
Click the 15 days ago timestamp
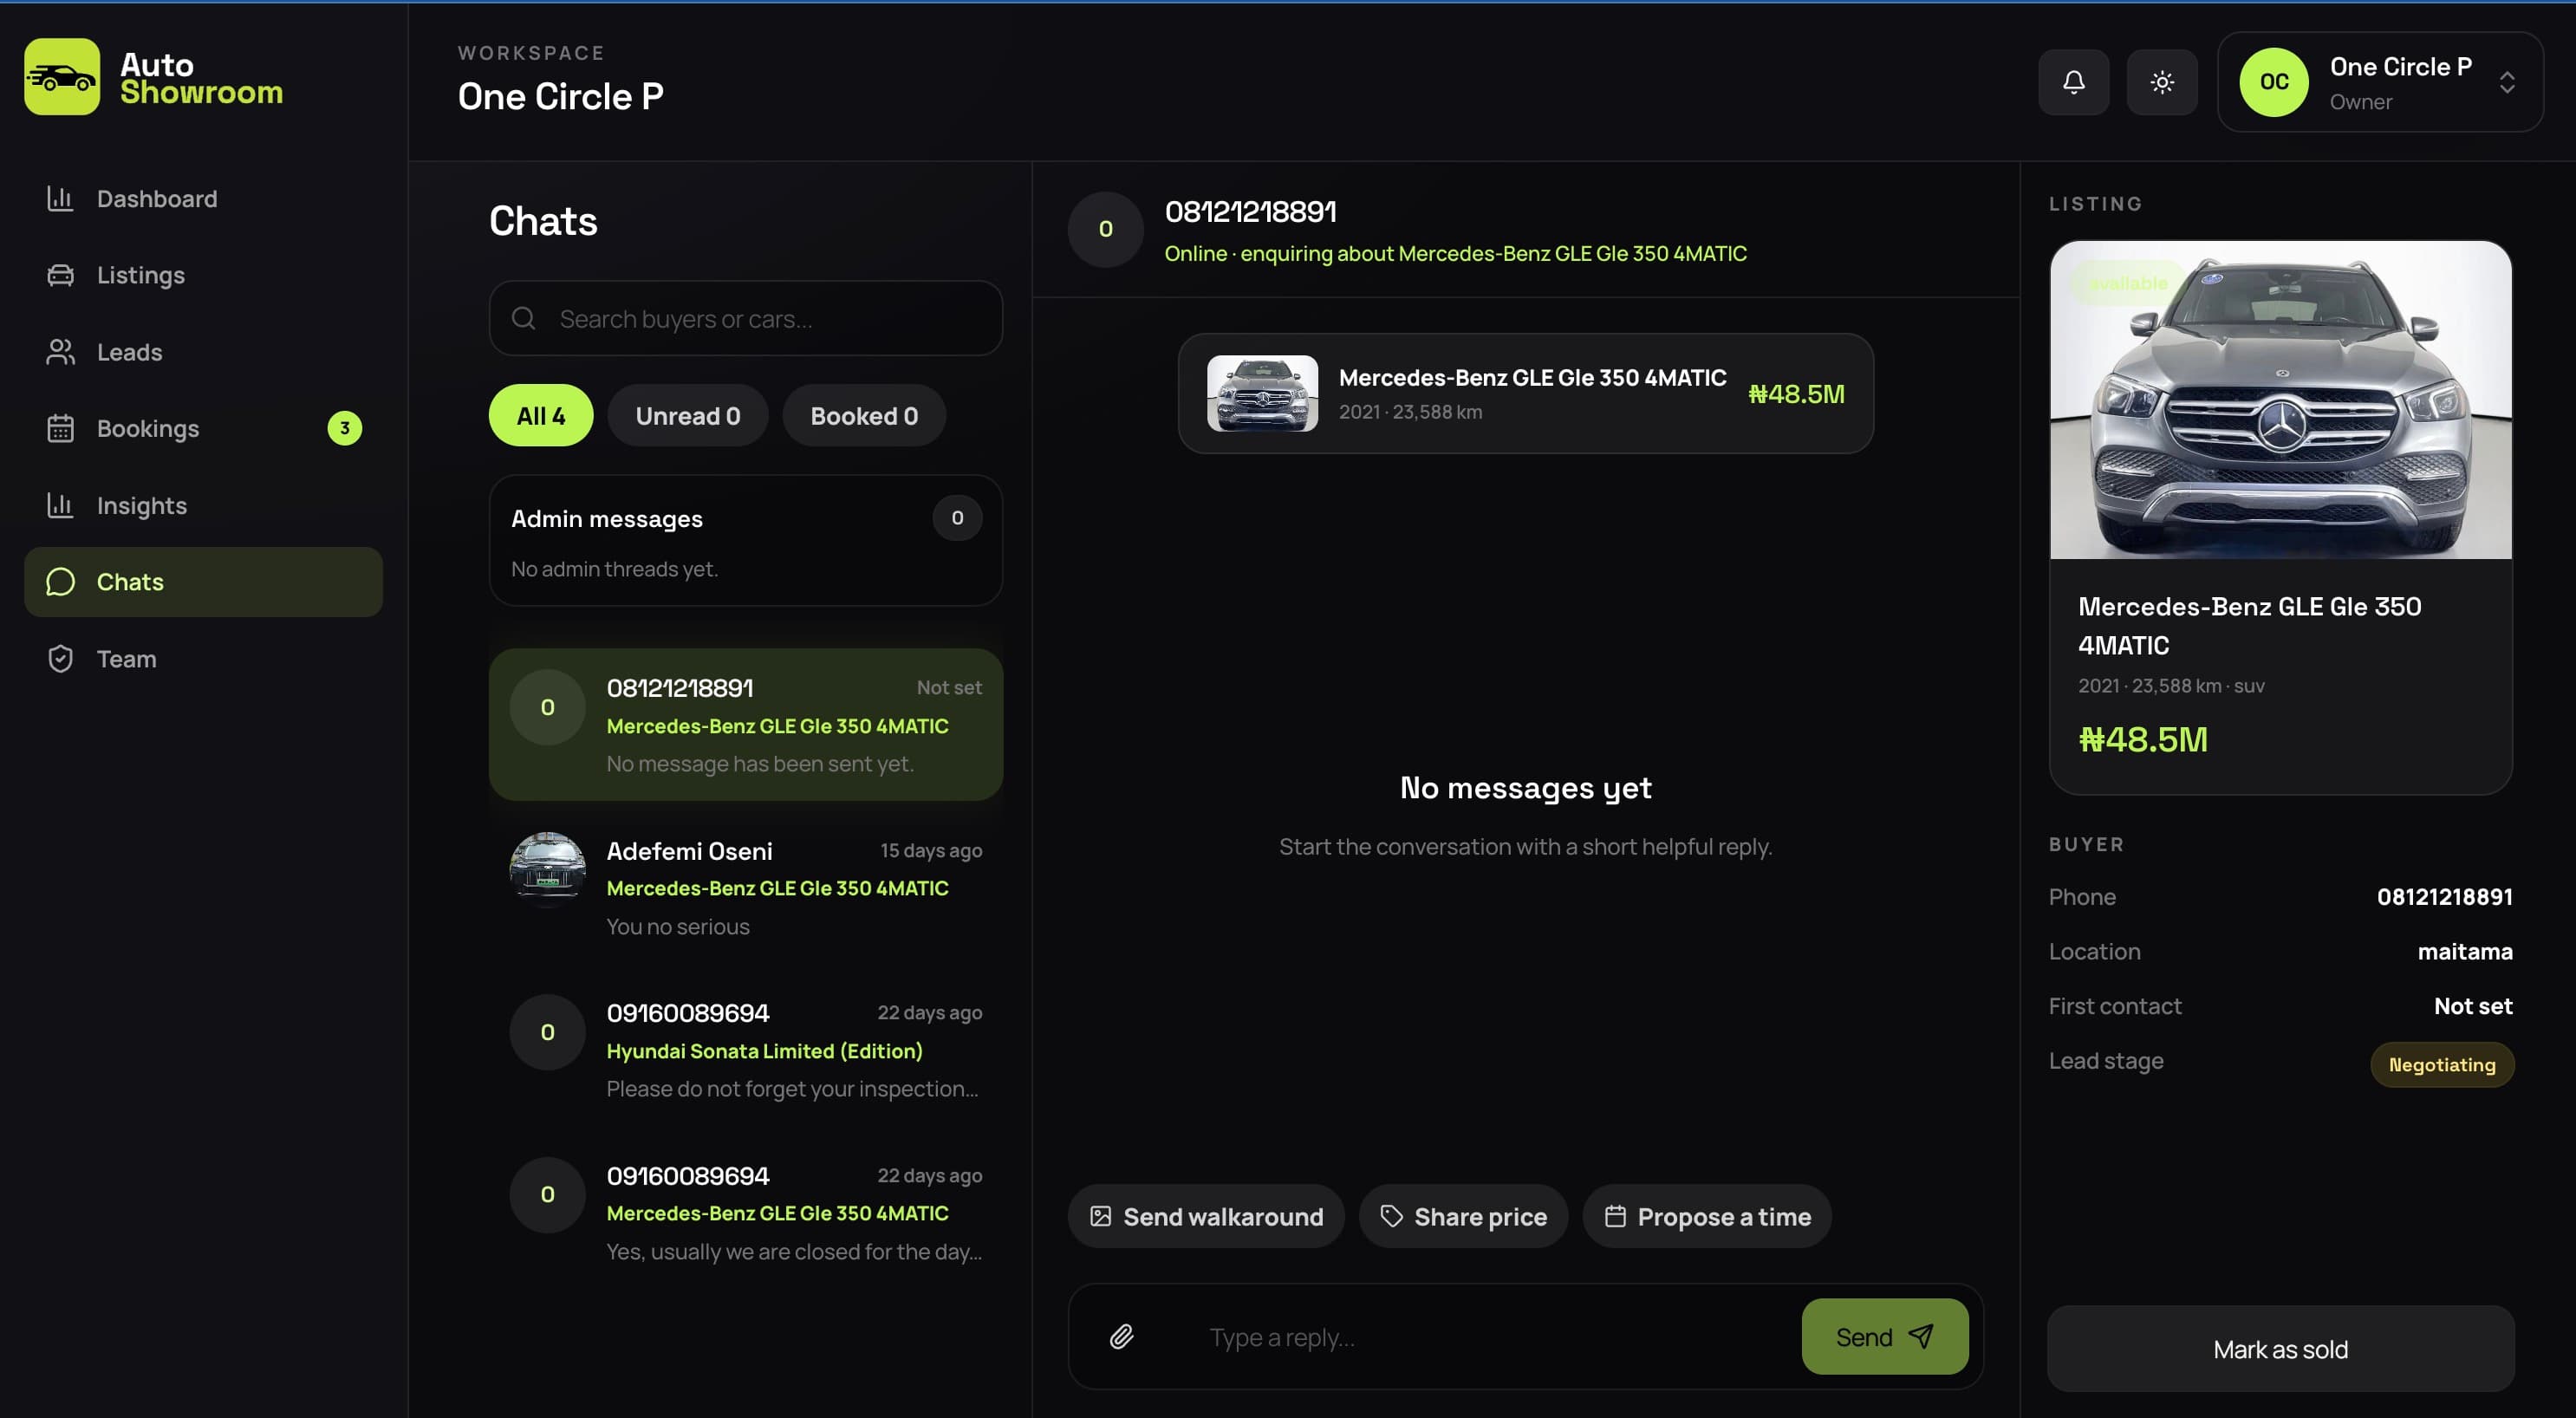click(931, 850)
